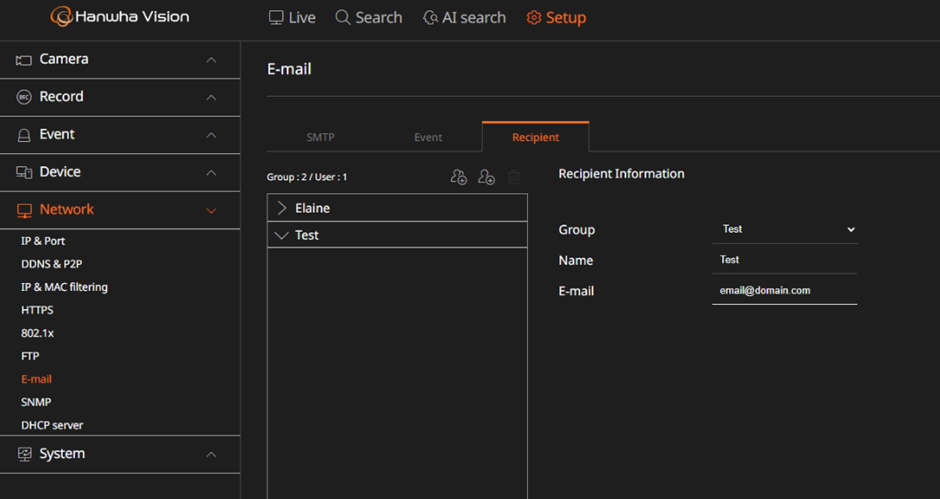Switch to the Event tab
This screenshot has height=499, width=940.
(428, 137)
